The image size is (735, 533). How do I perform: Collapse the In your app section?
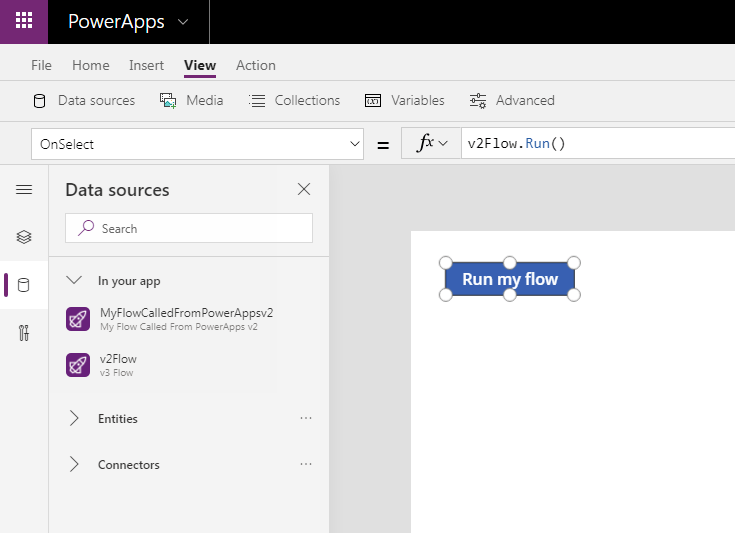click(x=74, y=280)
